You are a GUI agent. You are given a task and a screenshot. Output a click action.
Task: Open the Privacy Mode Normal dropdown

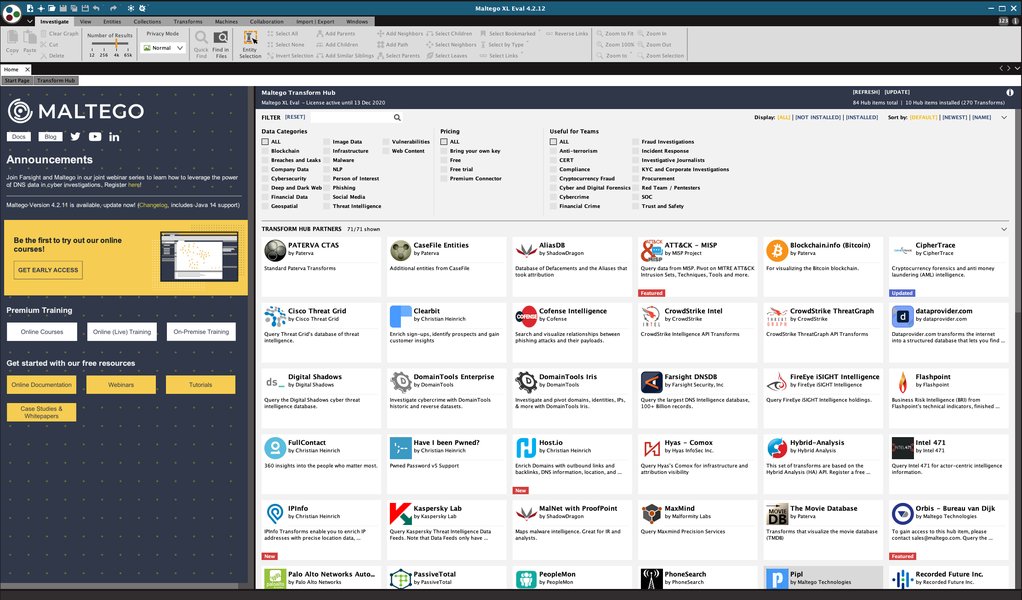(163, 48)
